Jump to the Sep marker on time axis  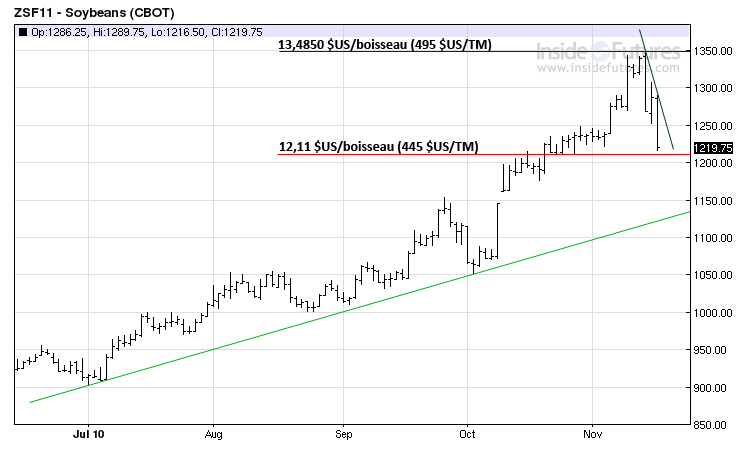pos(343,436)
